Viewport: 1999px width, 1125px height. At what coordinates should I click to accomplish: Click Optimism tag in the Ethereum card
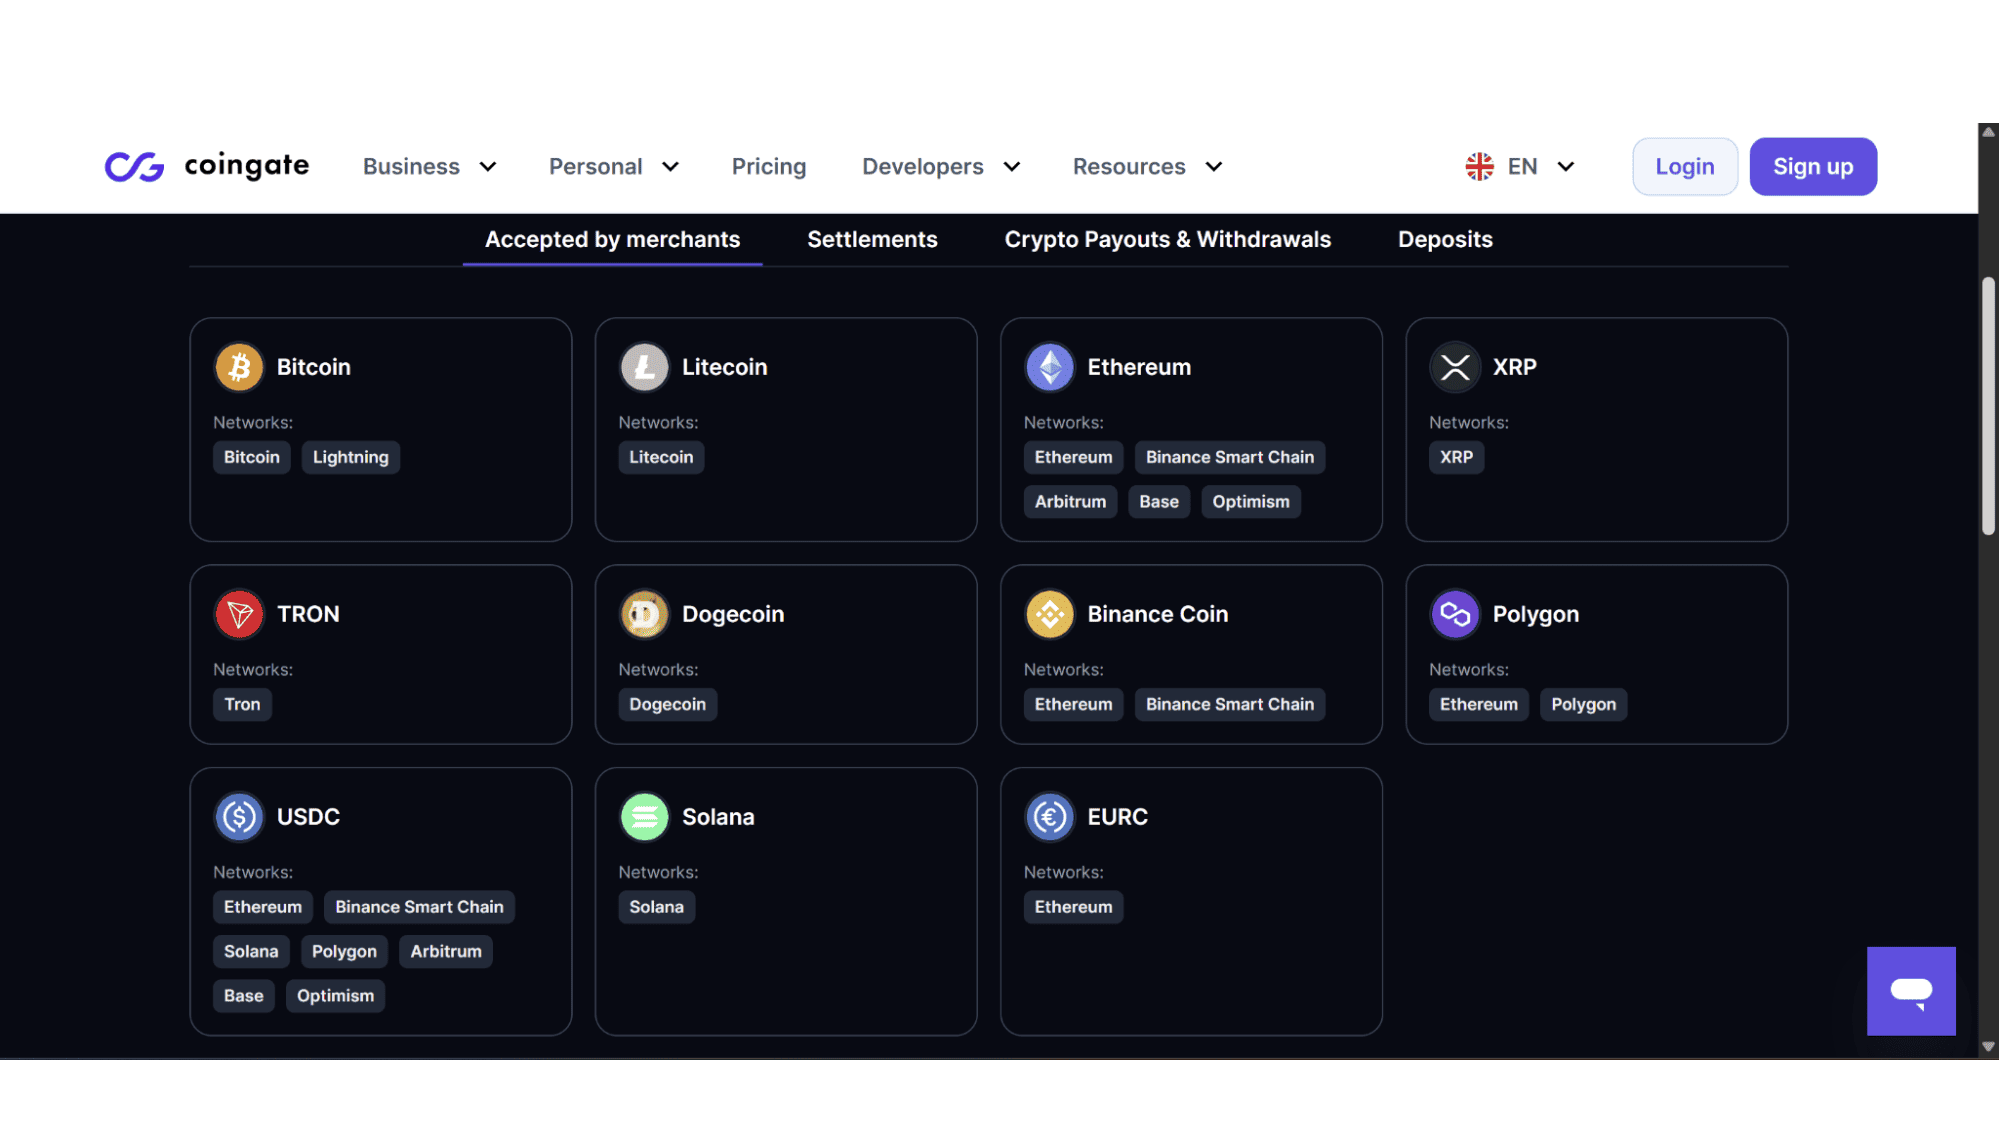[1251, 502]
